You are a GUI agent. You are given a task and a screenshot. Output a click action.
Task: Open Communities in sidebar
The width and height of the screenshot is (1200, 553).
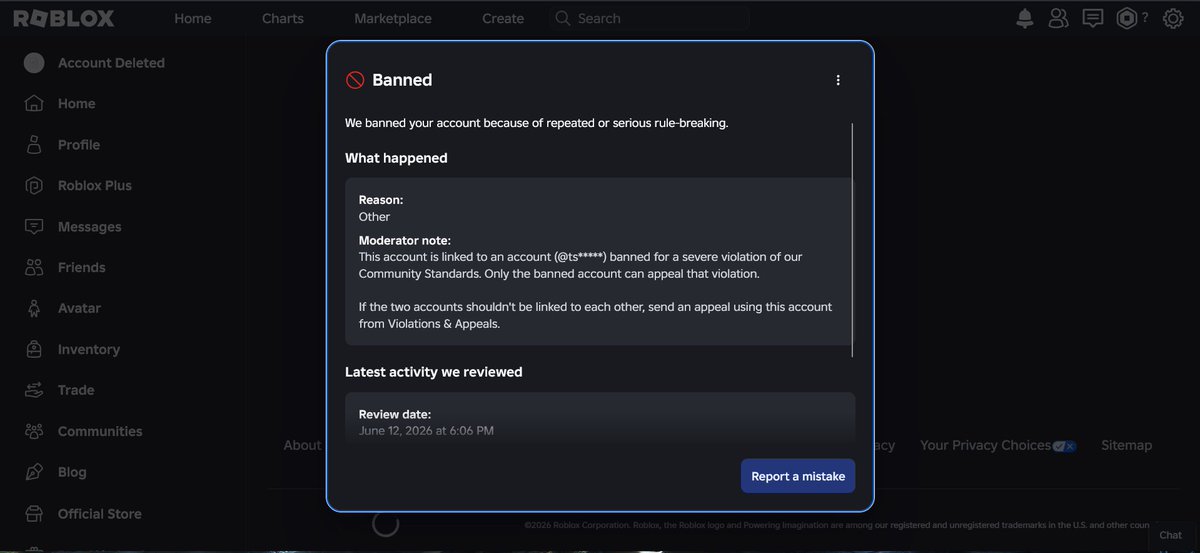click(100, 432)
